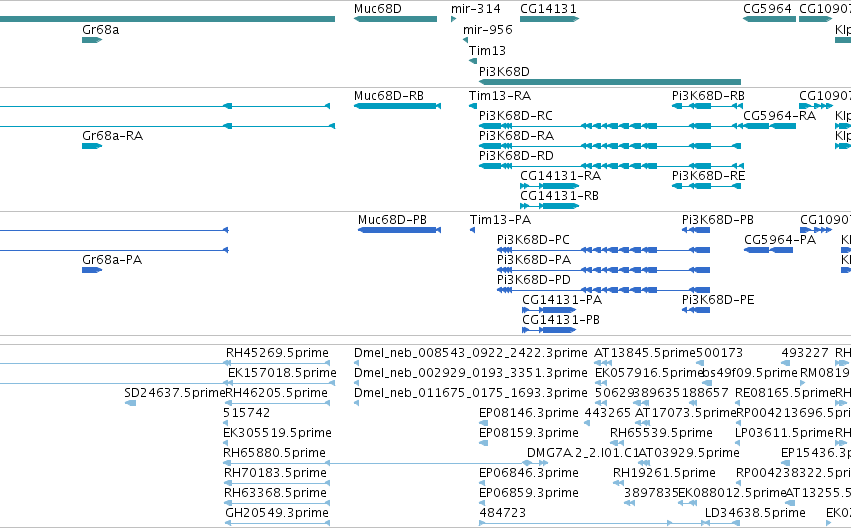Select the EK057916.5prime EST label
Image resolution: width=851 pixels, height=528 pixels.
[x=649, y=373]
